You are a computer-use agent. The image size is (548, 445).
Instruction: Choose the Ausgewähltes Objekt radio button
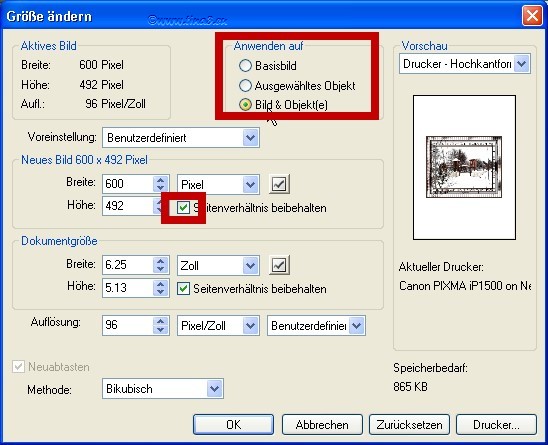point(245,85)
